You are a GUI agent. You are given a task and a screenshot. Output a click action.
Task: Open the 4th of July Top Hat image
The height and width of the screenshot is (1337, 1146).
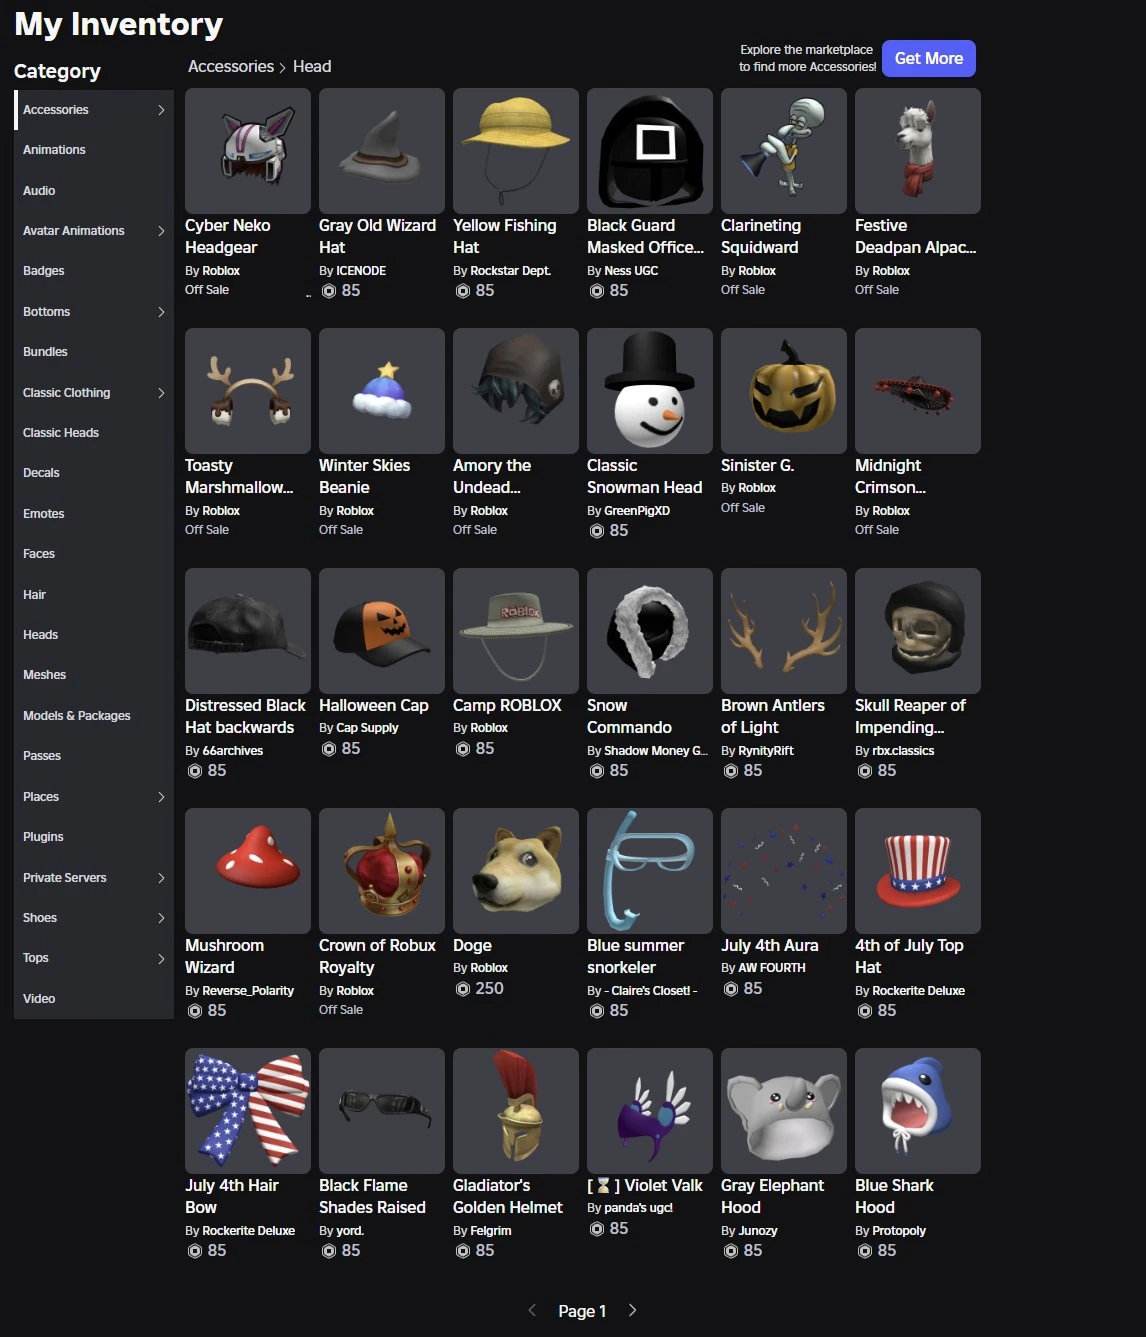click(x=918, y=871)
